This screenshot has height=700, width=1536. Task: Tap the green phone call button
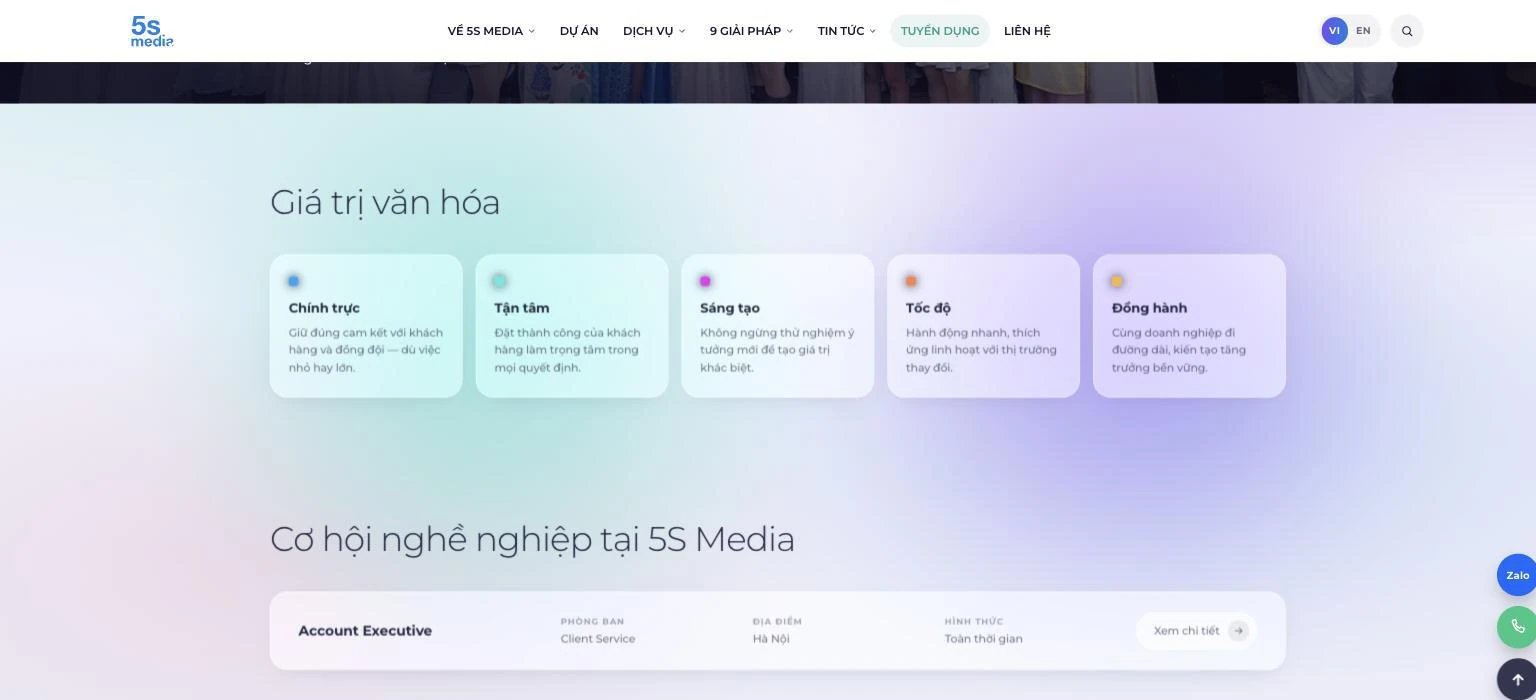pyautogui.click(x=1517, y=626)
